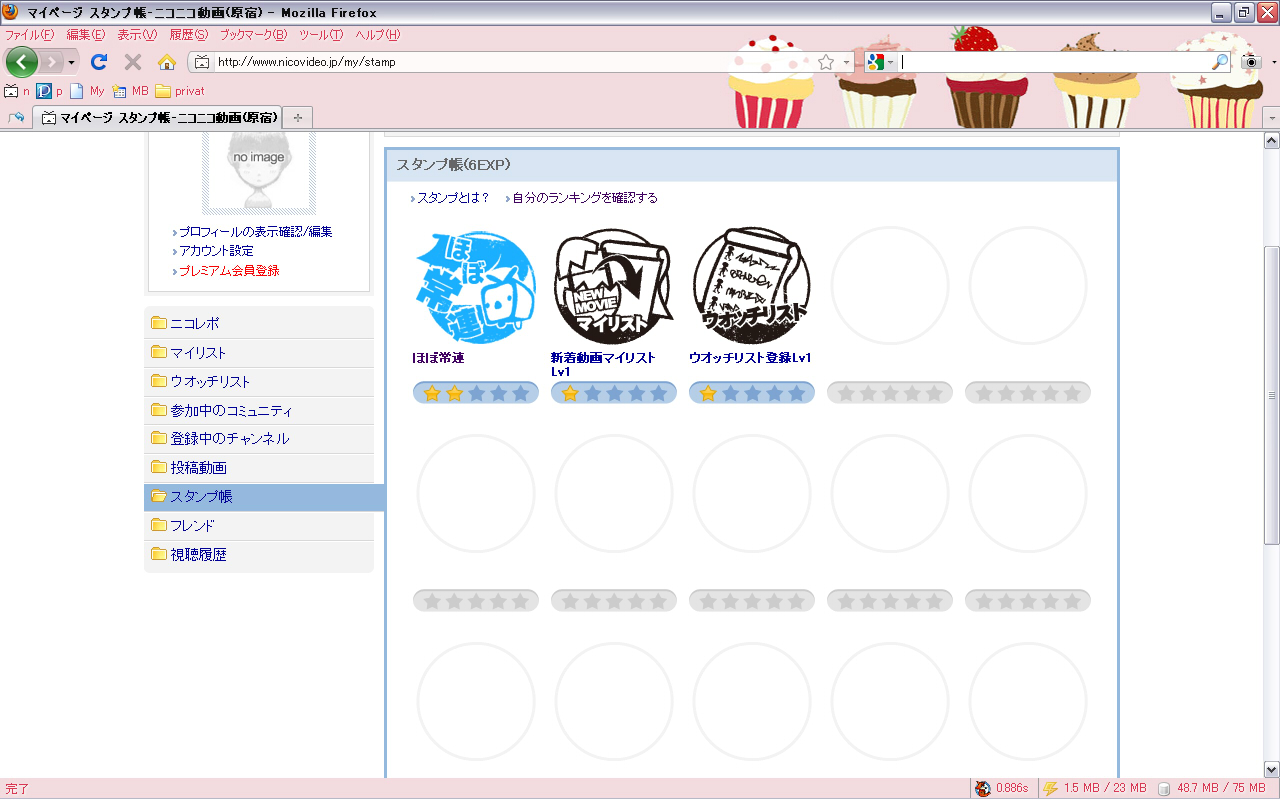Open the ブックマーク(B) menu
Image resolution: width=1280 pixels, height=800 pixels.
(x=253, y=35)
